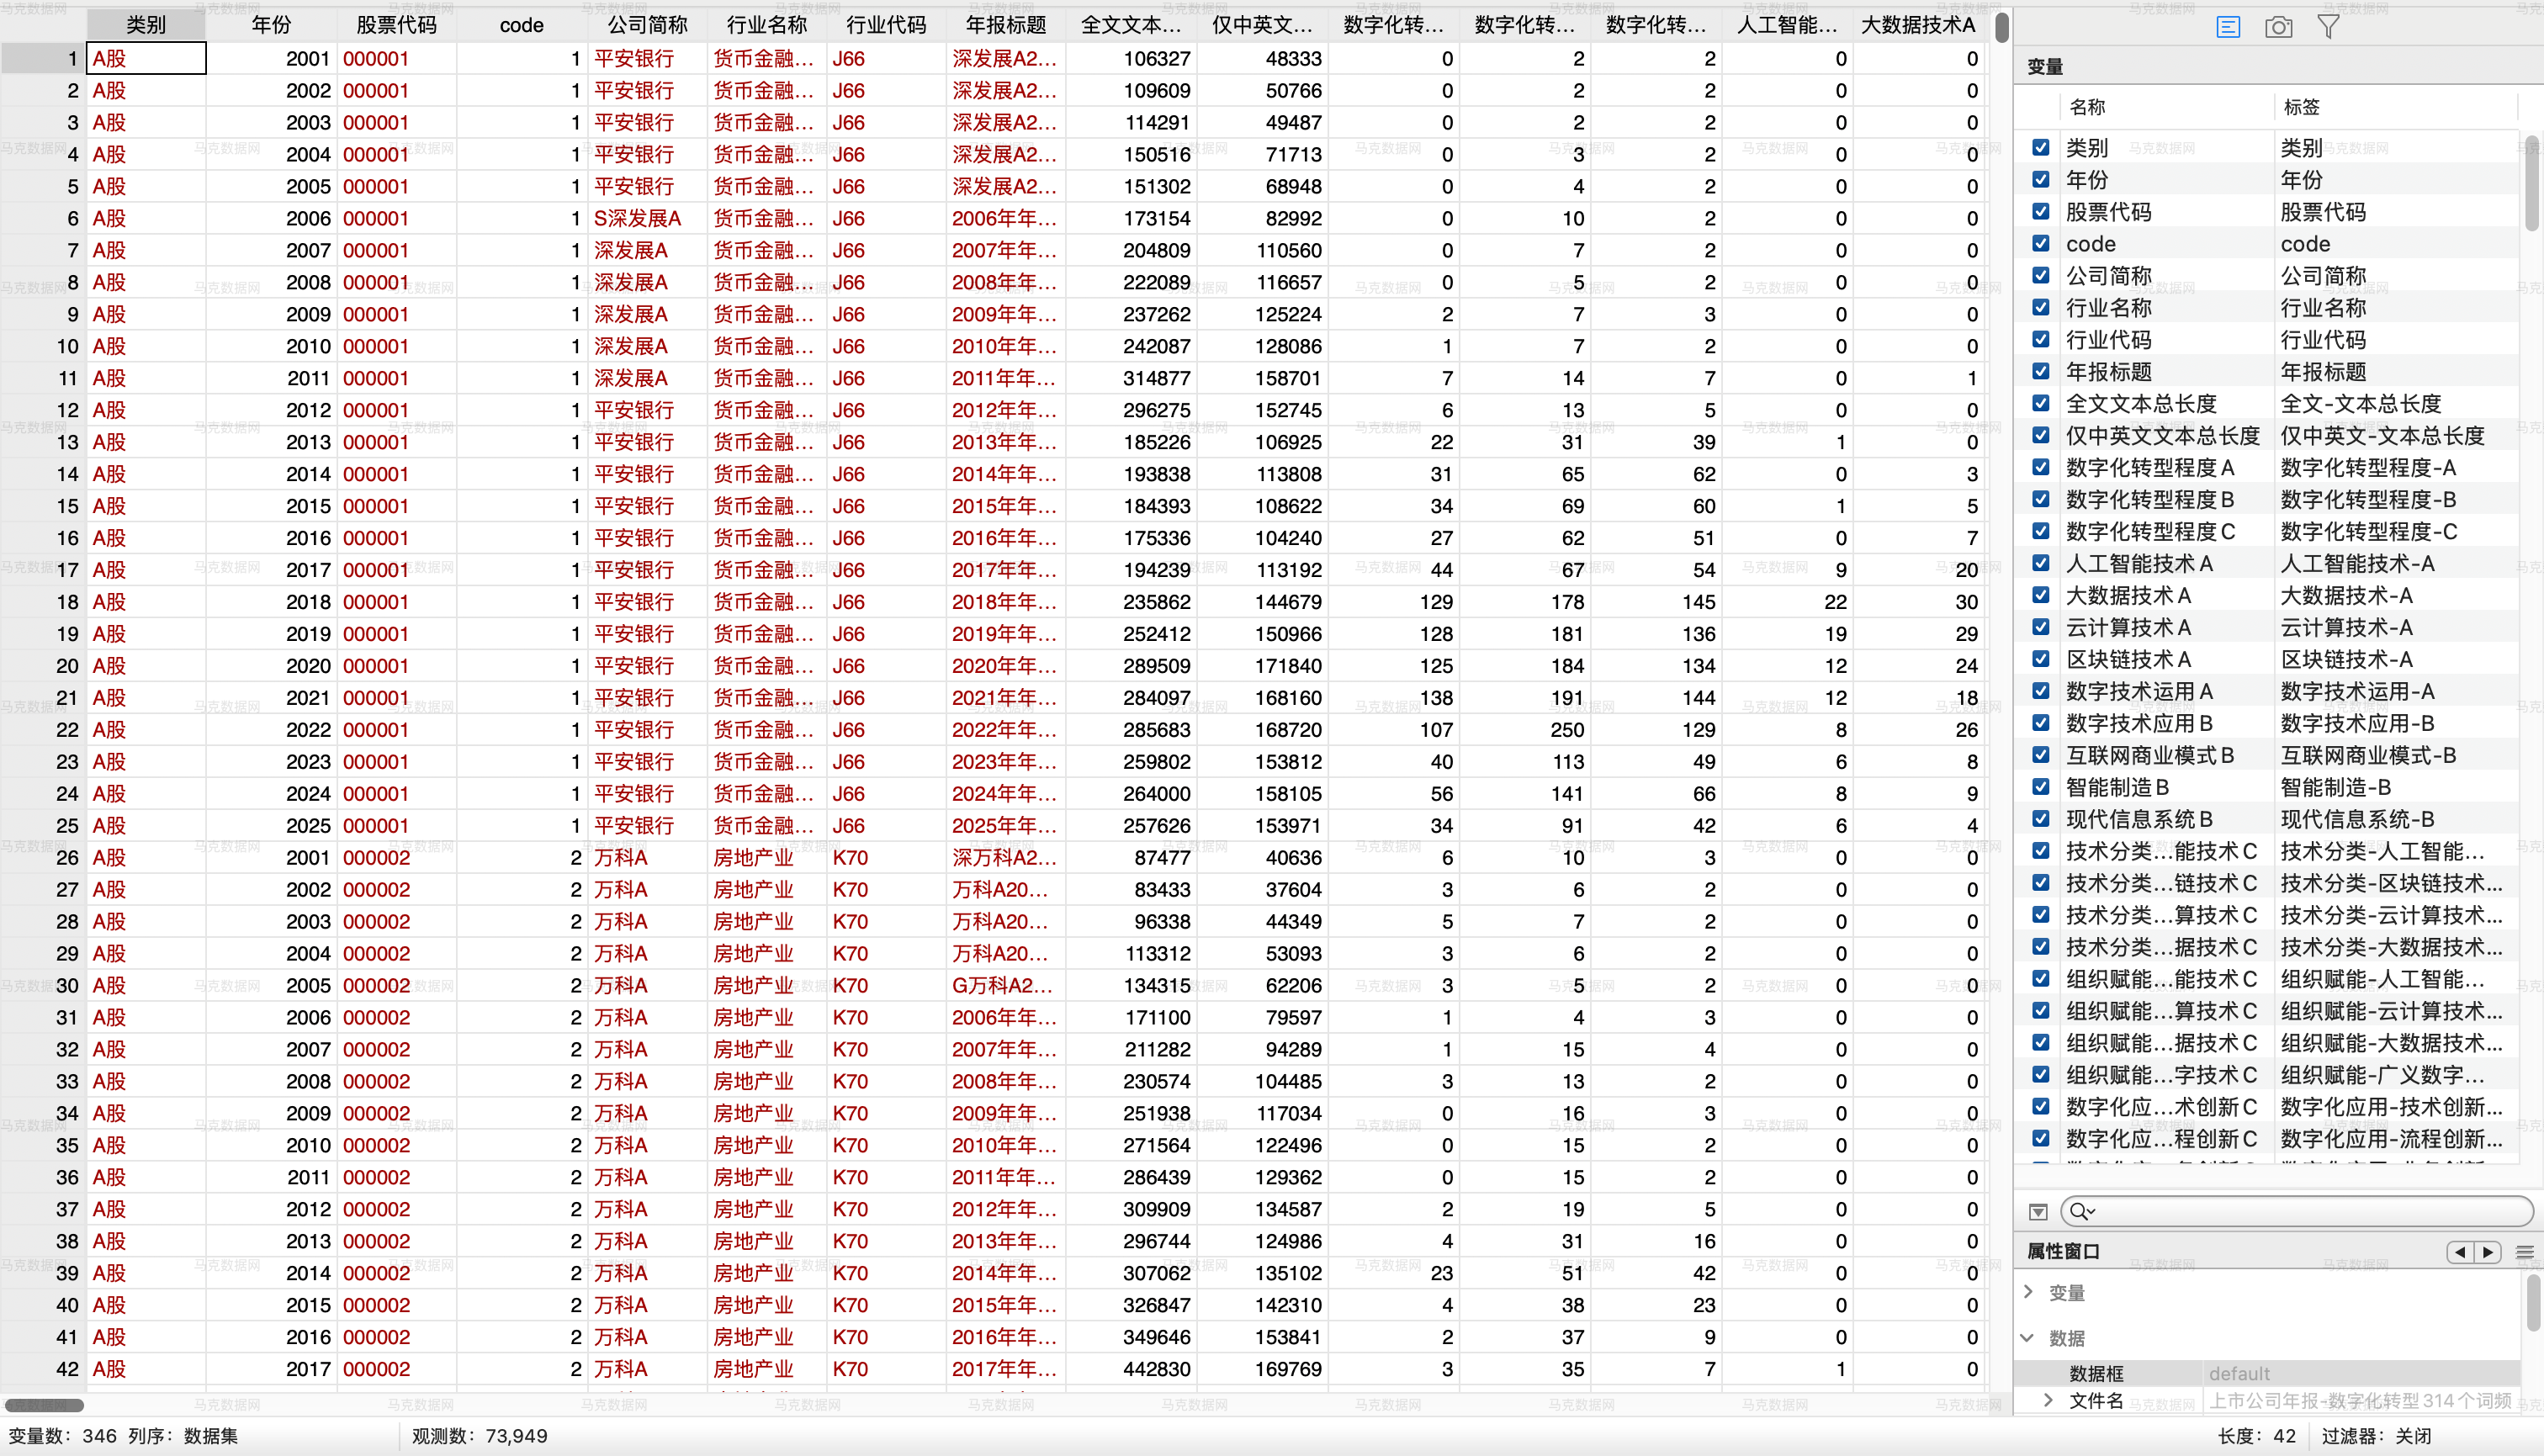This screenshot has height=1456, width=2544.
Task: Click the 标签 header in variables list
Action: (x=2301, y=107)
